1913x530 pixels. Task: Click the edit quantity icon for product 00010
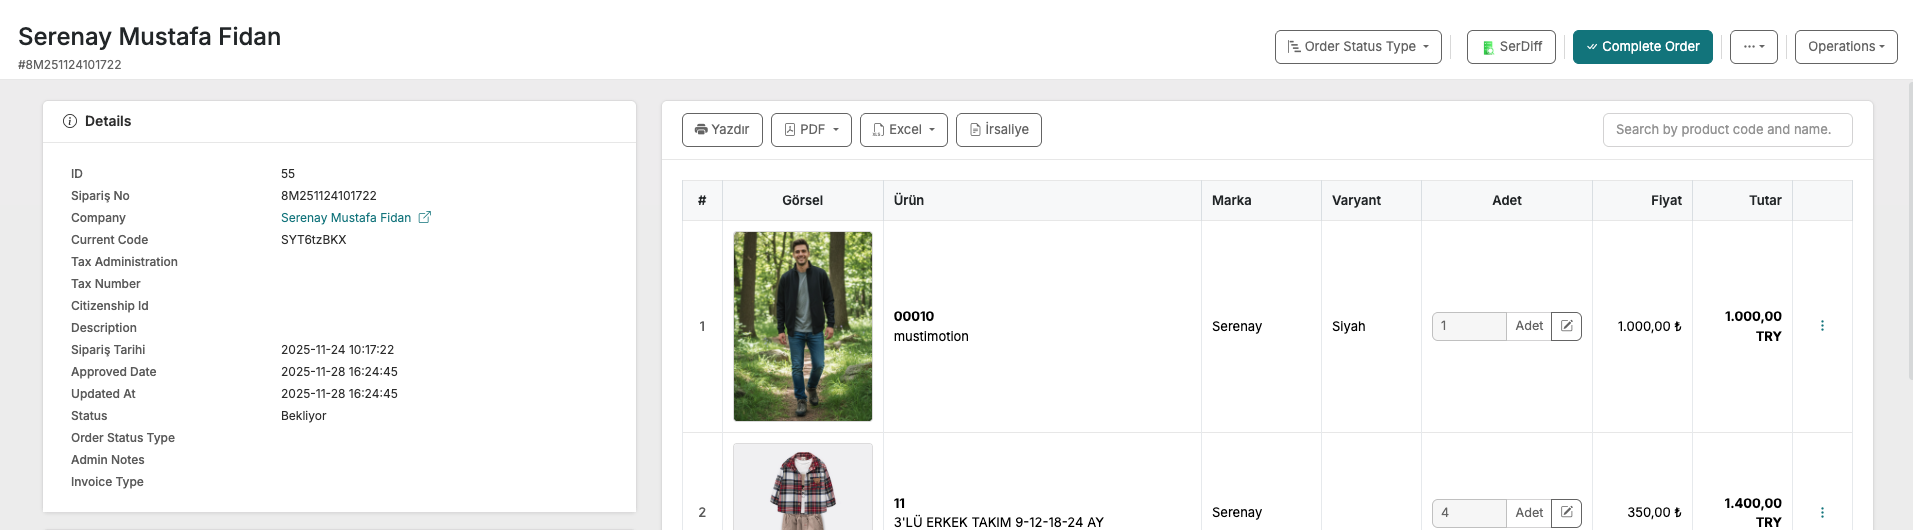coord(1566,326)
